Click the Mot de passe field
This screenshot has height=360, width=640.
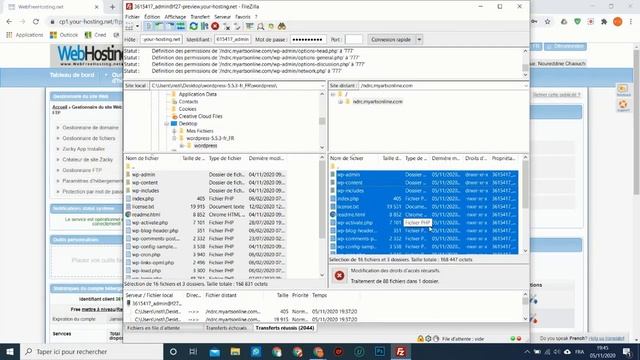pyautogui.click(x=308, y=40)
